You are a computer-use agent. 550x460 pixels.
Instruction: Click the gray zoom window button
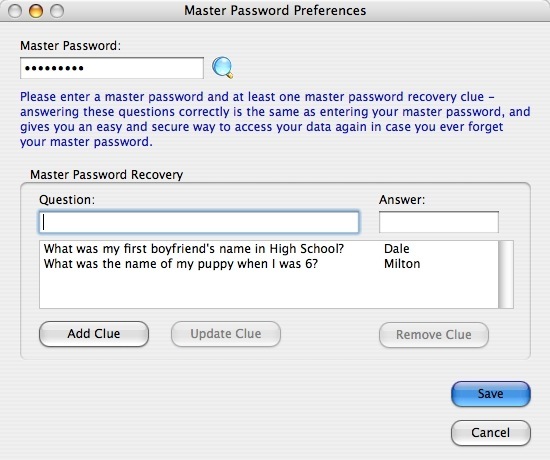pos(57,11)
